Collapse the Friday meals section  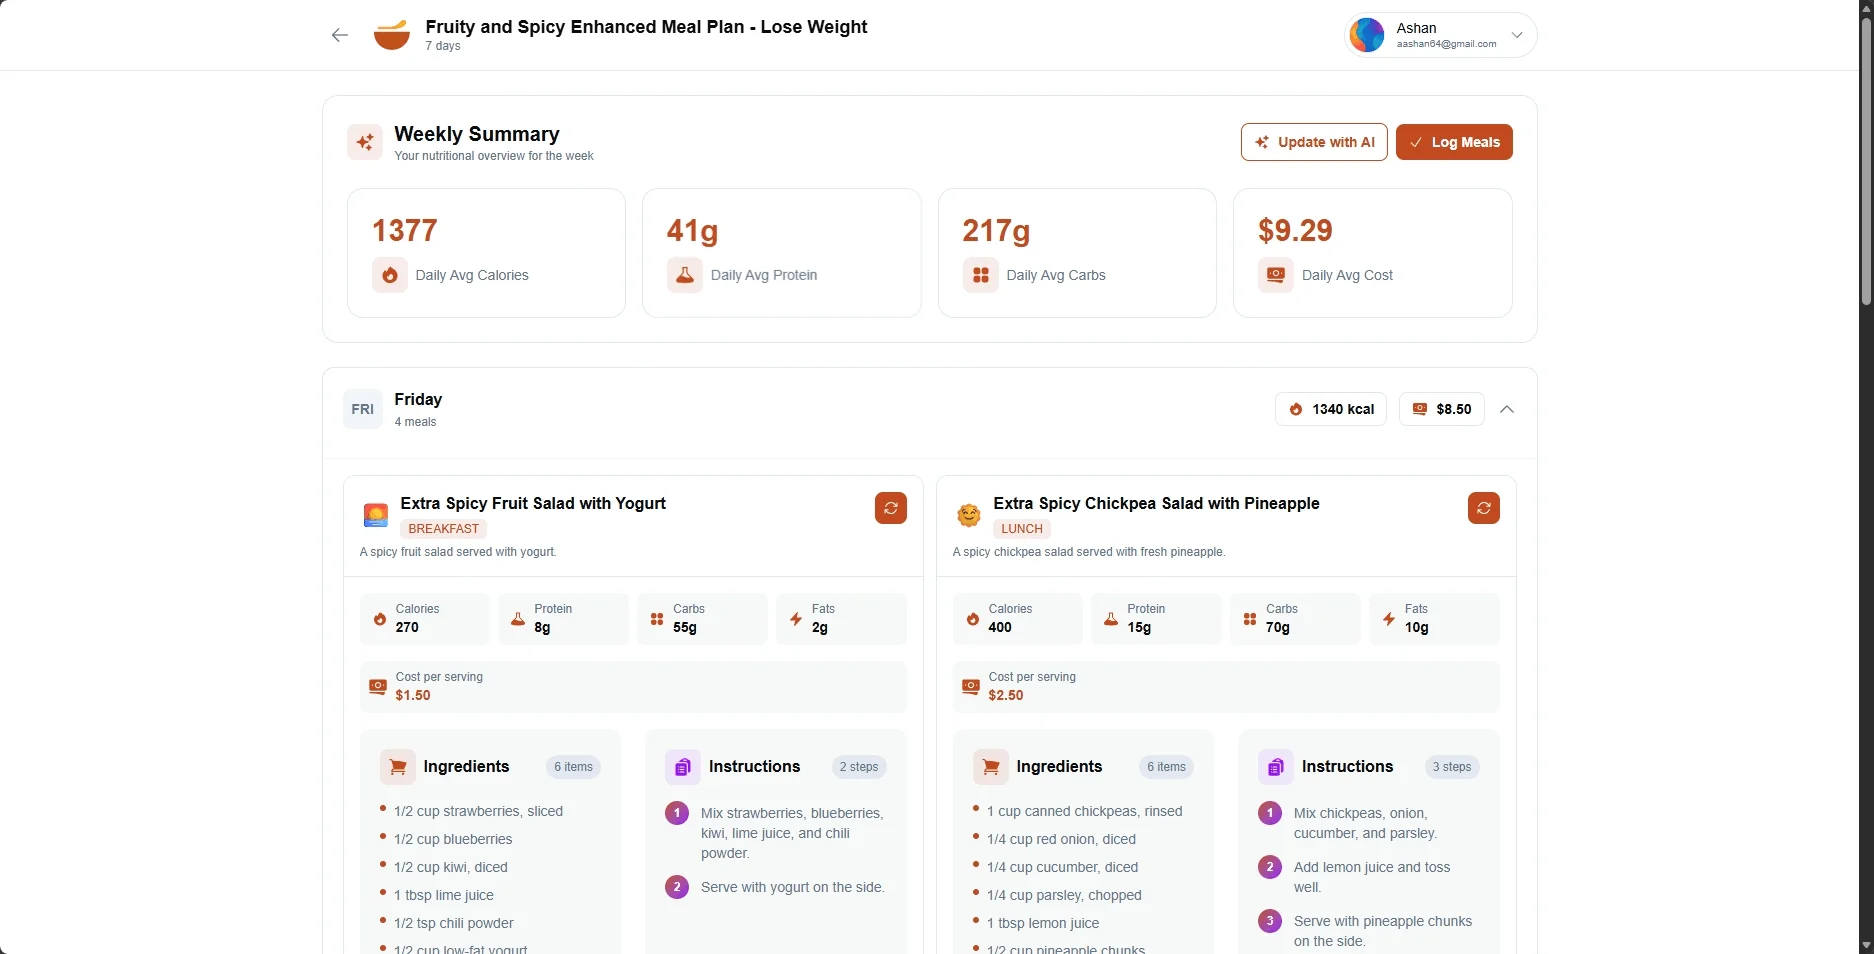pos(1507,409)
